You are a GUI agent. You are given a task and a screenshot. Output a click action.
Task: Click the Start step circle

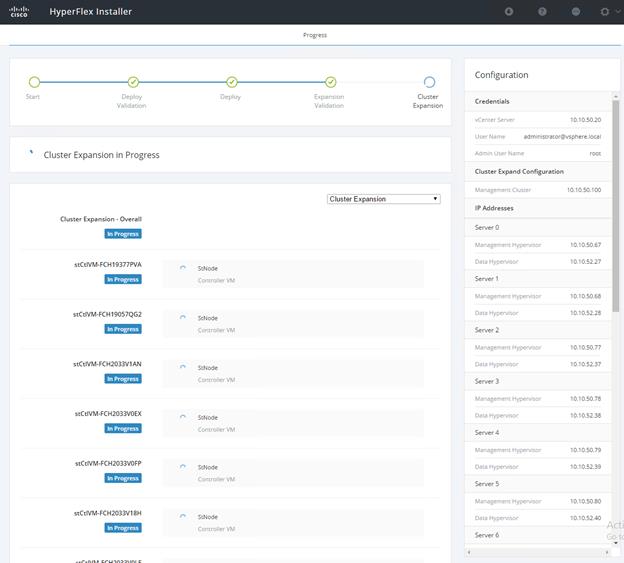click(x=34, y=82)
